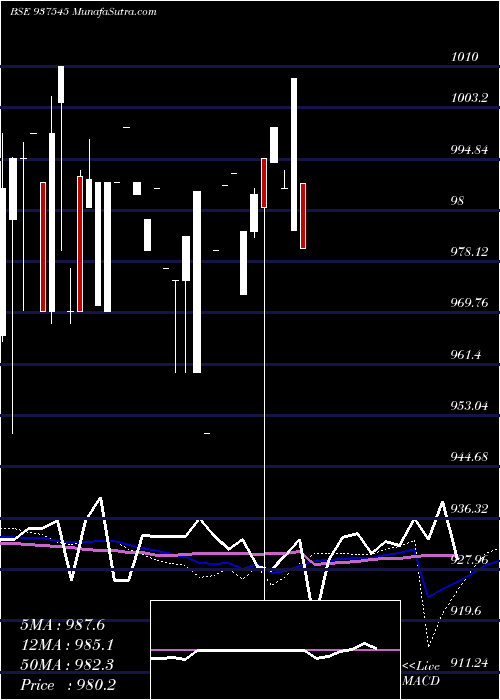
Task: Click inside the Live MACD inset chart
Action: click(x=275, y=650)
